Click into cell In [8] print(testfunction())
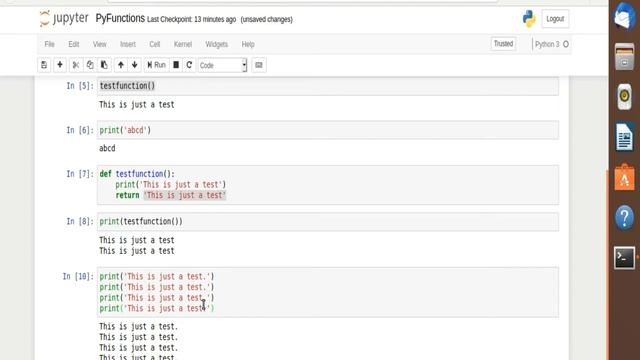 [x=328, y=222]
